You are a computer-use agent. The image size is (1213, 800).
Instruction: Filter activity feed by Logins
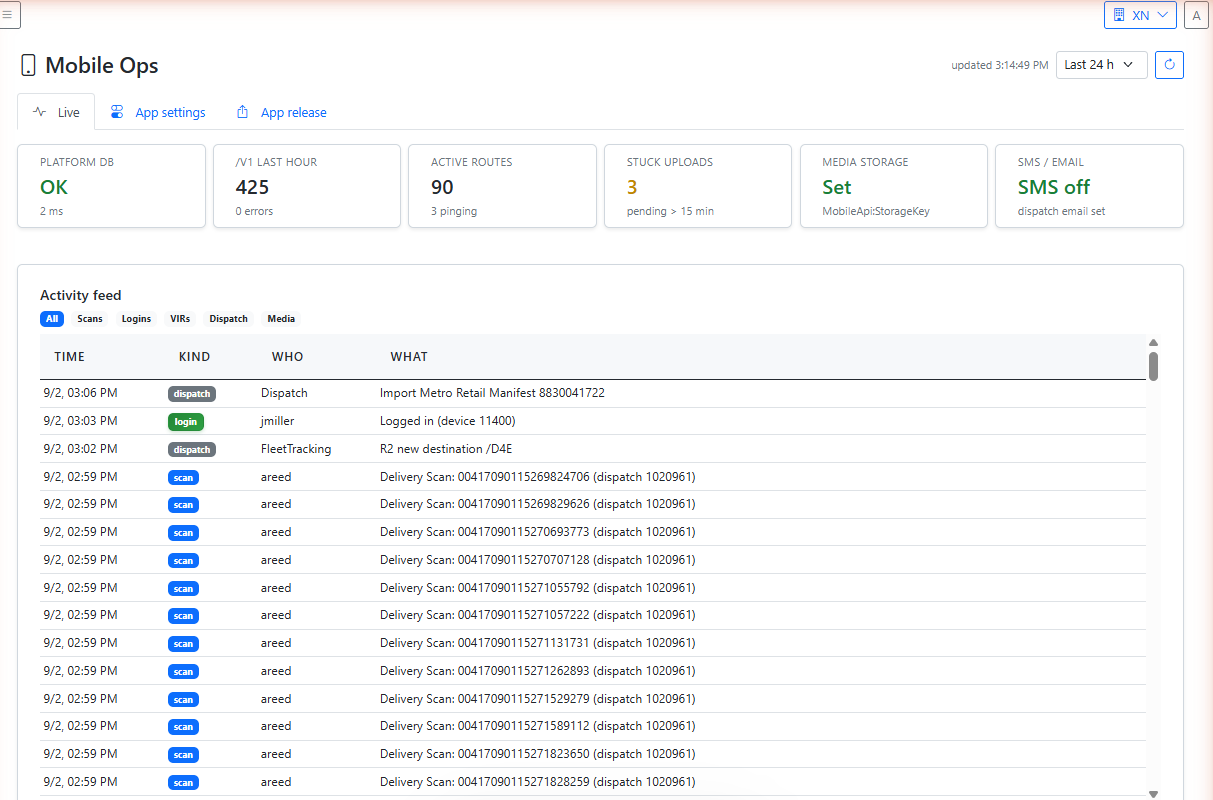point(136,319)
